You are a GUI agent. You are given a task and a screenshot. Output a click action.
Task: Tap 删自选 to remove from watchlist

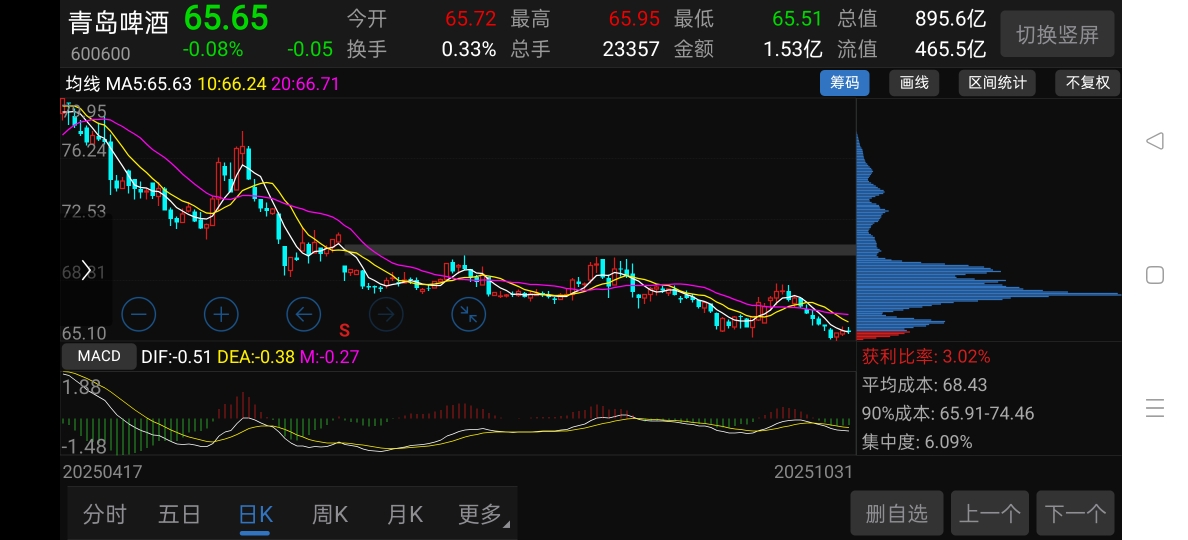pos(897,514)
